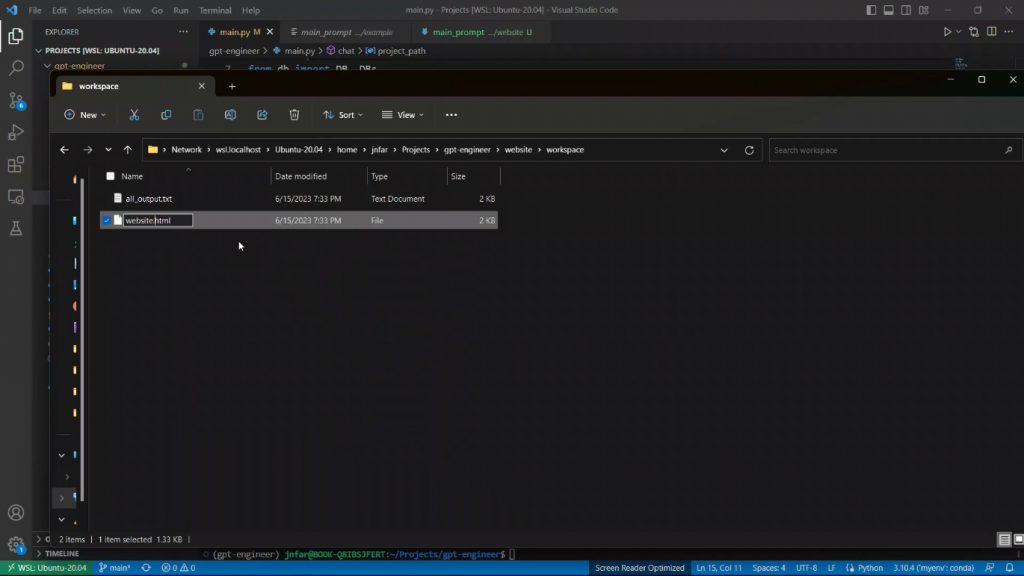Image resolution: width=1024 pixels, height=576 pixels.
Task: Tick the select-all checkbox in Name header
Action: click(x=110, y=176)
